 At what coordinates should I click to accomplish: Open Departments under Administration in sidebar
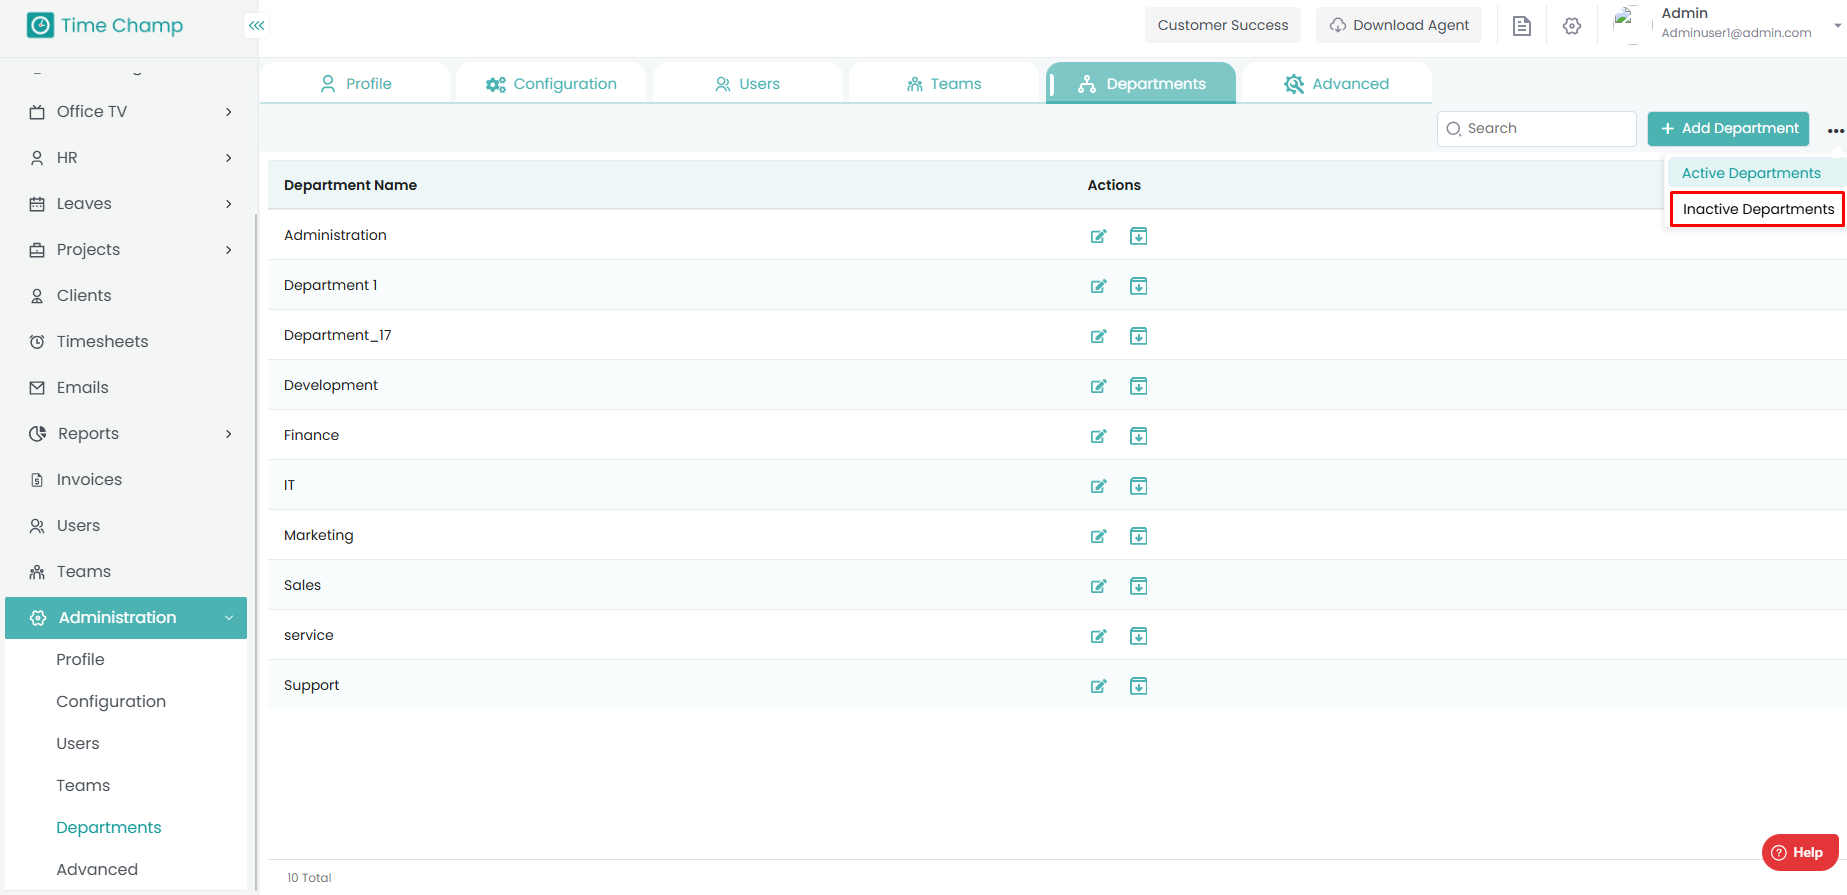(x=109, y=827)
